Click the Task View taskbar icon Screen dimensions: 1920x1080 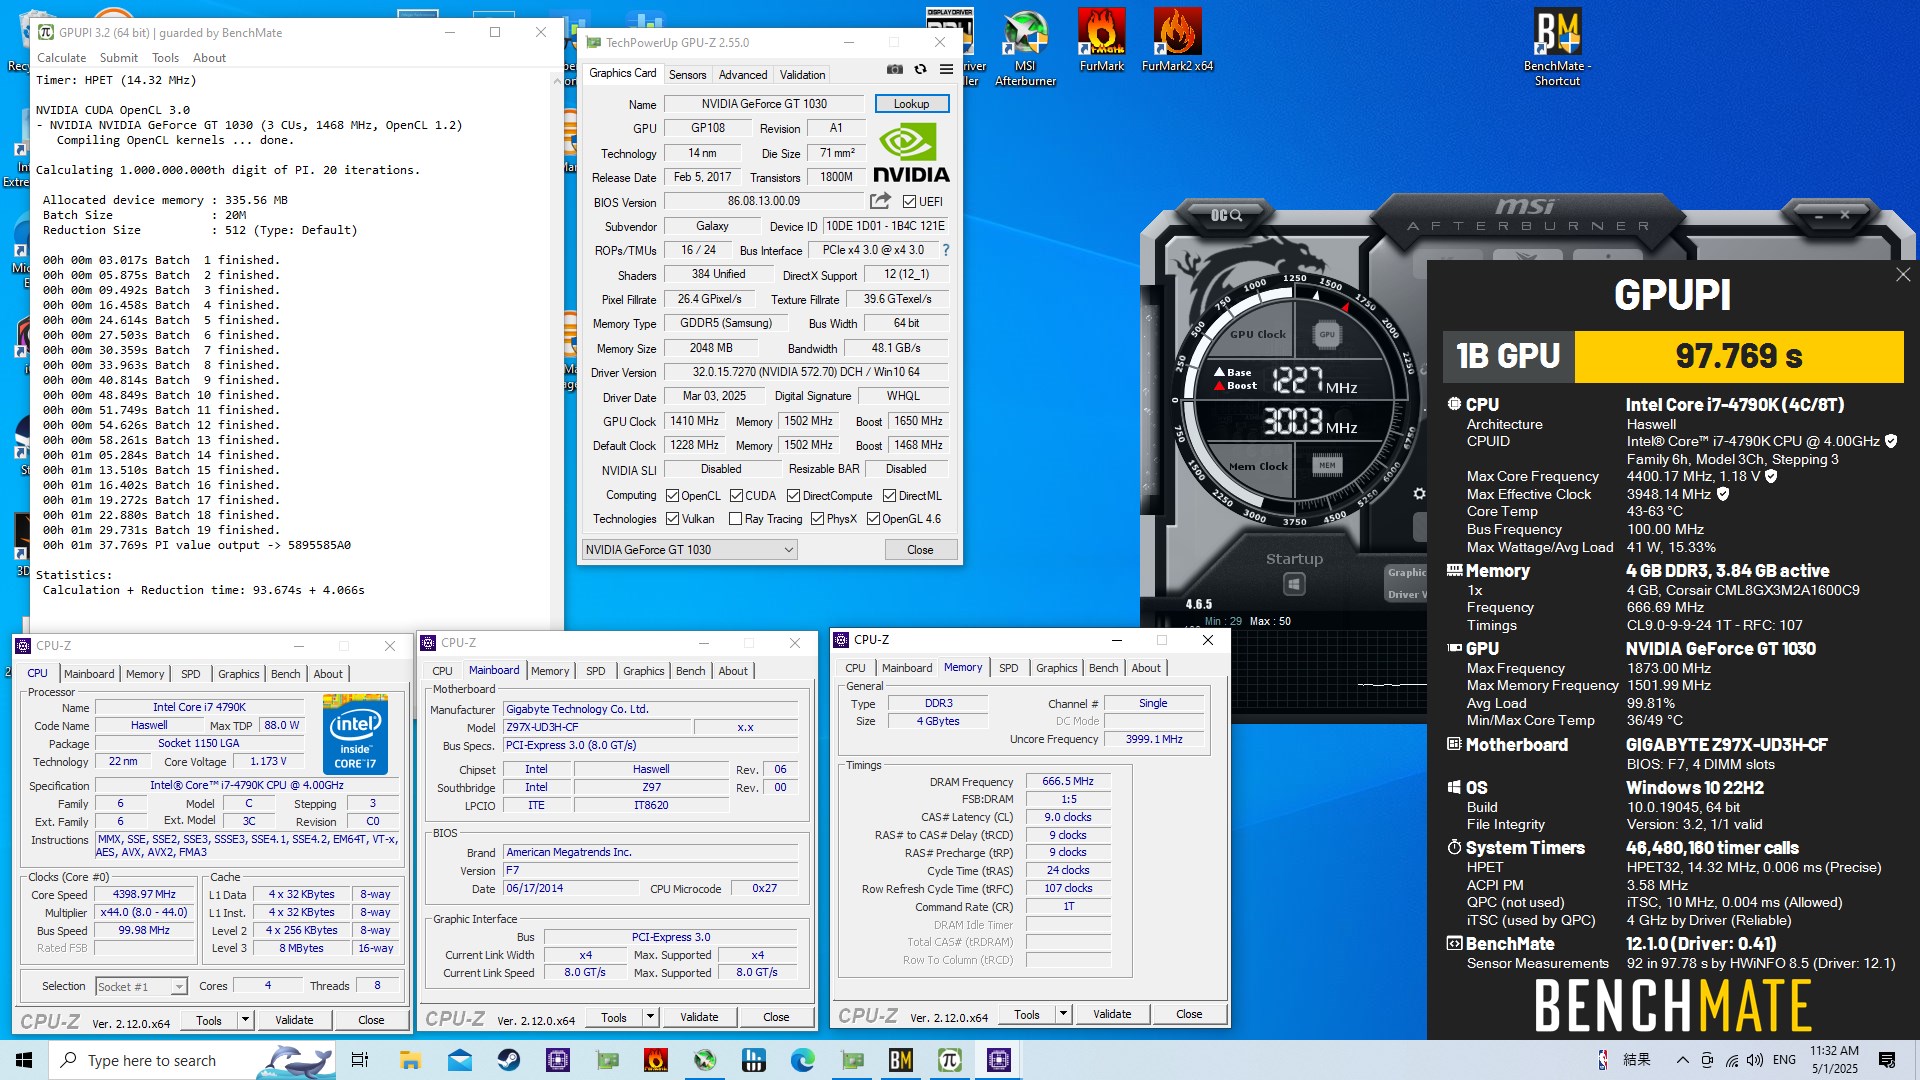(360, 1060)
